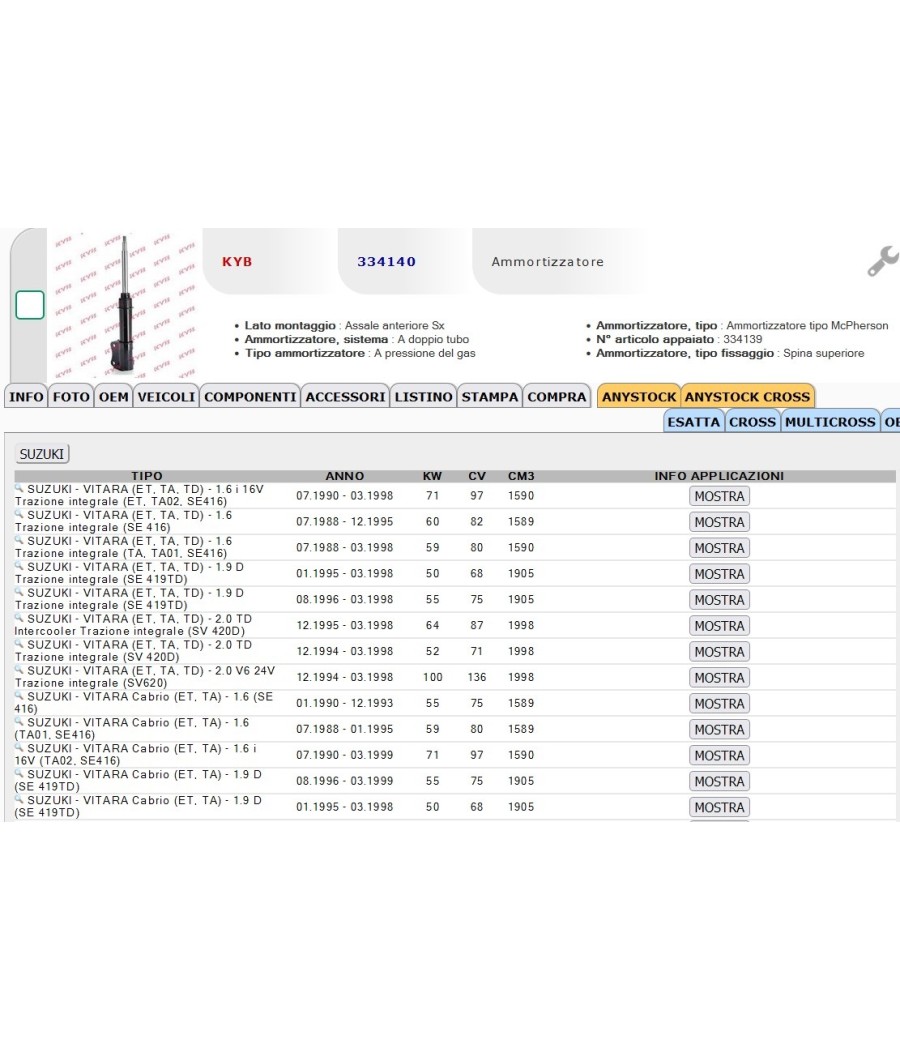
Task: Click MOSTRA for Vitara 2.0 TD 52 kW
Action: (x=719, y=652)
